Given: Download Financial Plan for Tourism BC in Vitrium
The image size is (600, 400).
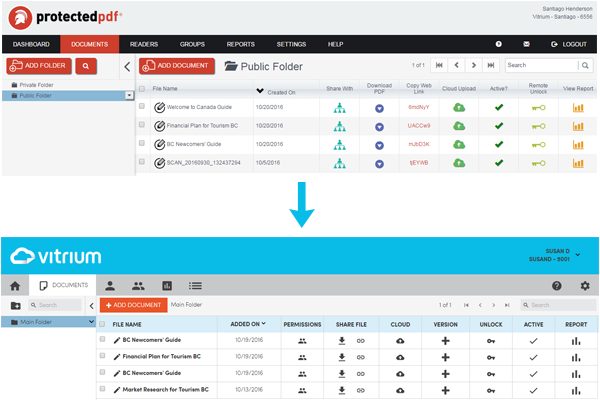Looking at the screenshot, I should pyautogui.click(x=342, y=357).
